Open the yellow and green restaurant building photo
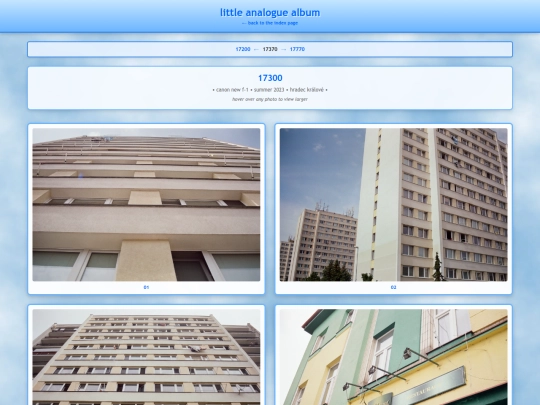This screenshot has height=405, width=540. 394,357
